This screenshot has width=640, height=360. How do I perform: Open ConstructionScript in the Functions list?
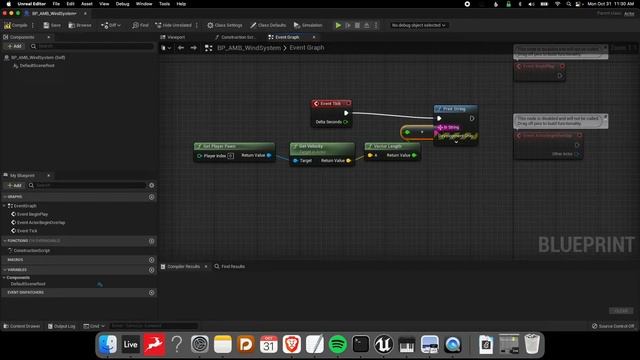[31, 251]
